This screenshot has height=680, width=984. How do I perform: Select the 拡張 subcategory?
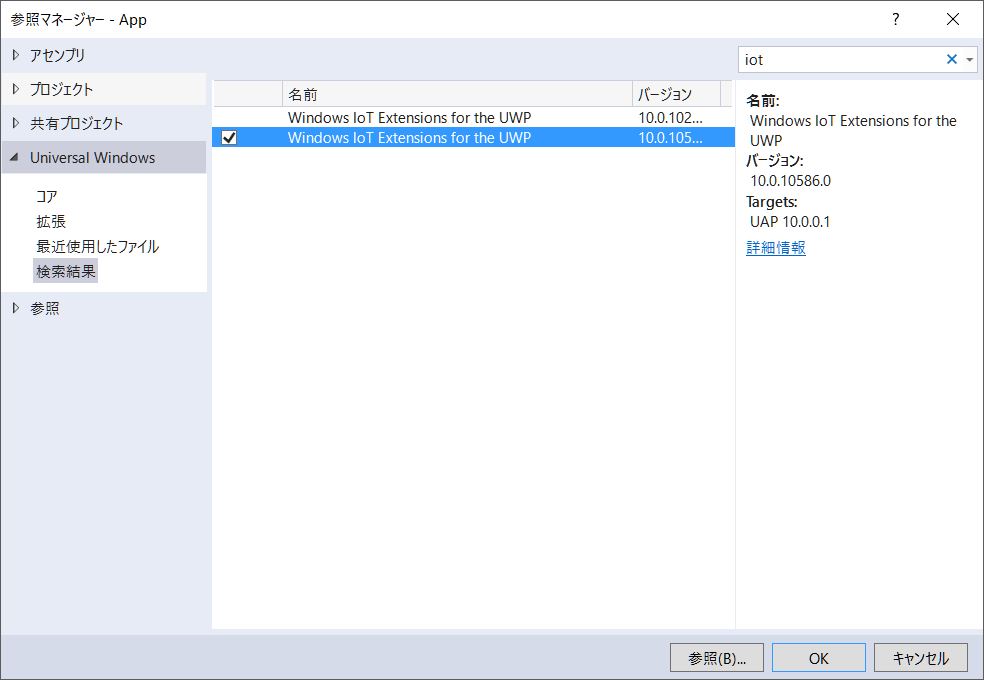(51, 221)
